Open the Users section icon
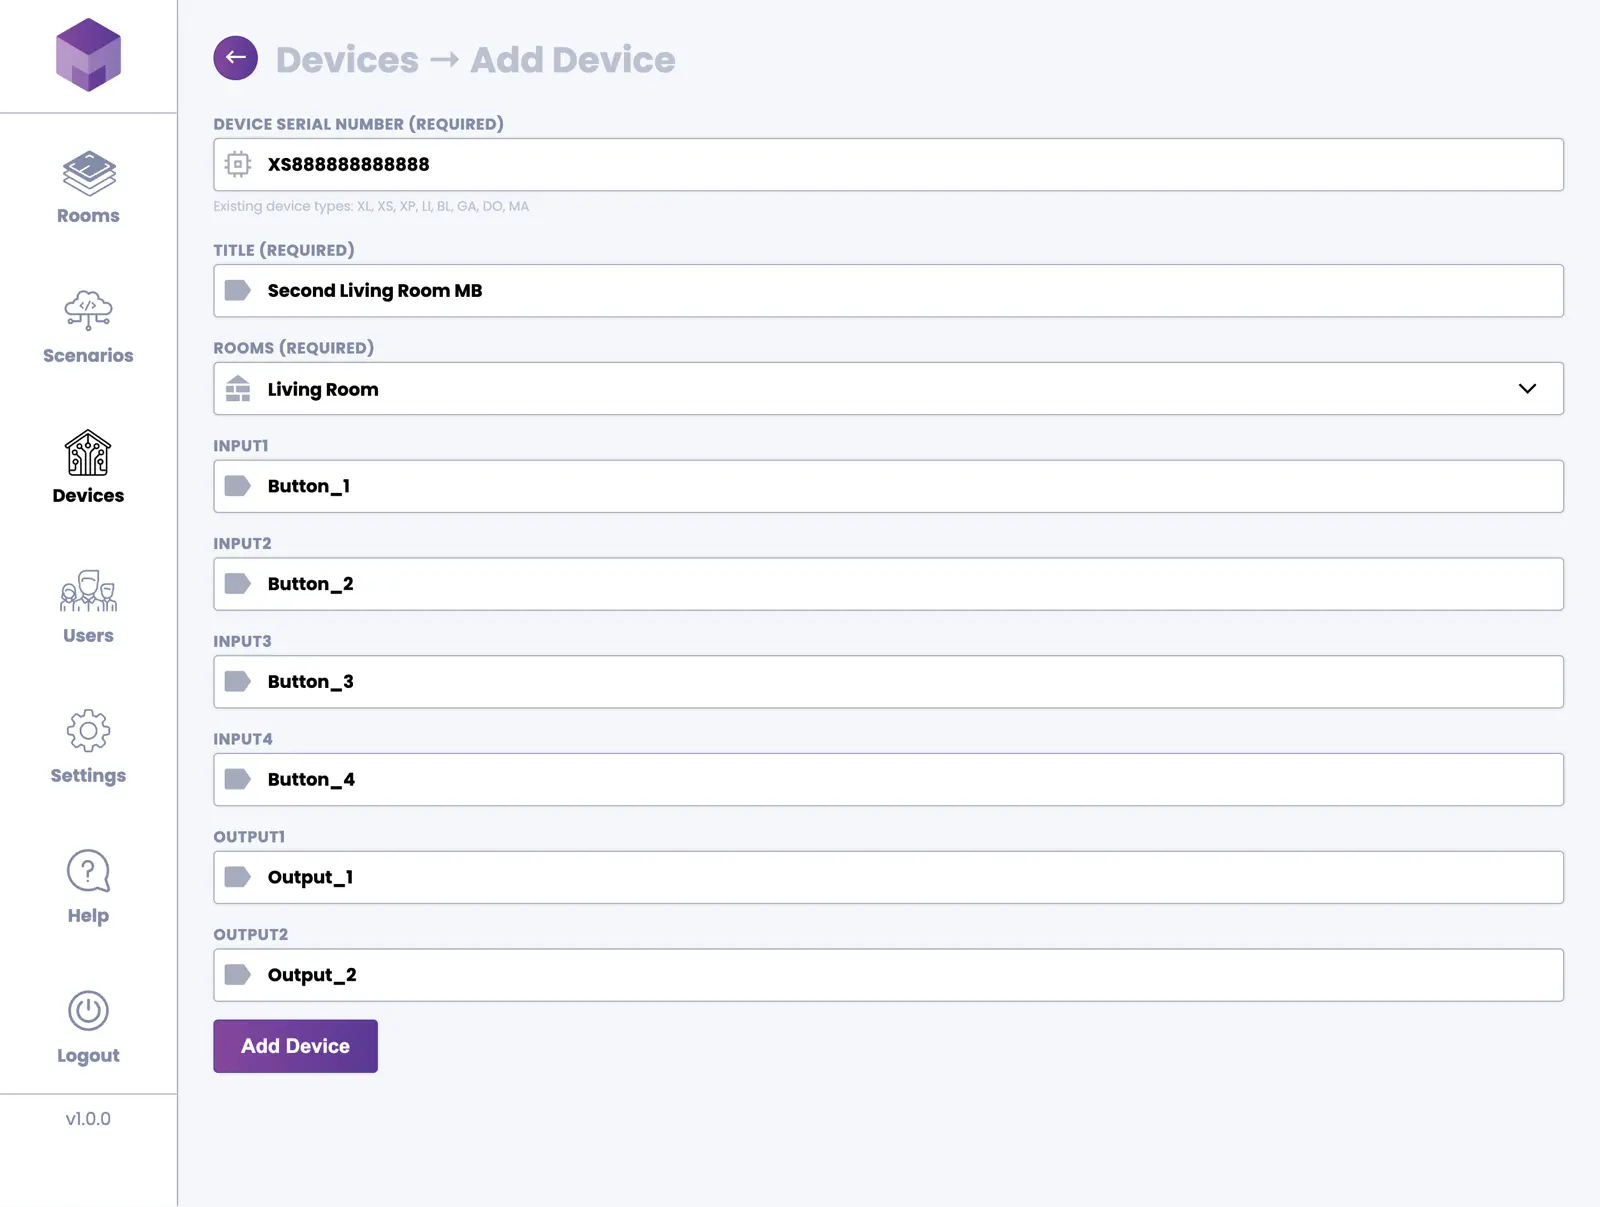 click(x=88, y=592)
